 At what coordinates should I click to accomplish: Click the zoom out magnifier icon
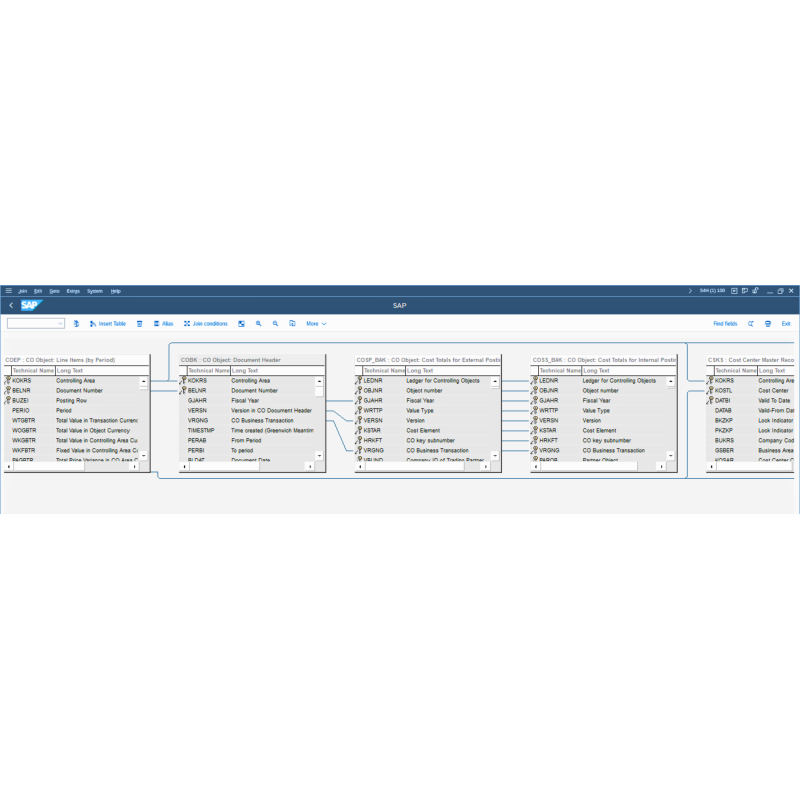(x=275, y=323)
